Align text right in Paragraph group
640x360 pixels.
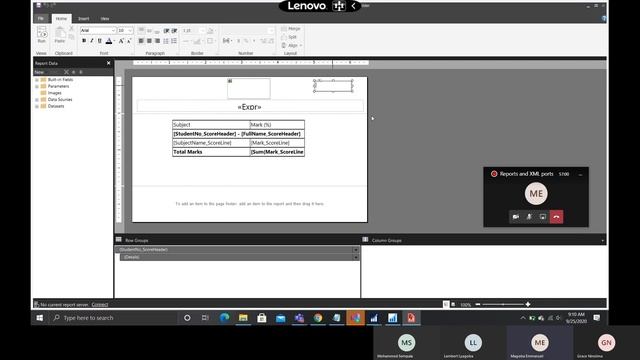pyautogui.click(x=158, y=41)
